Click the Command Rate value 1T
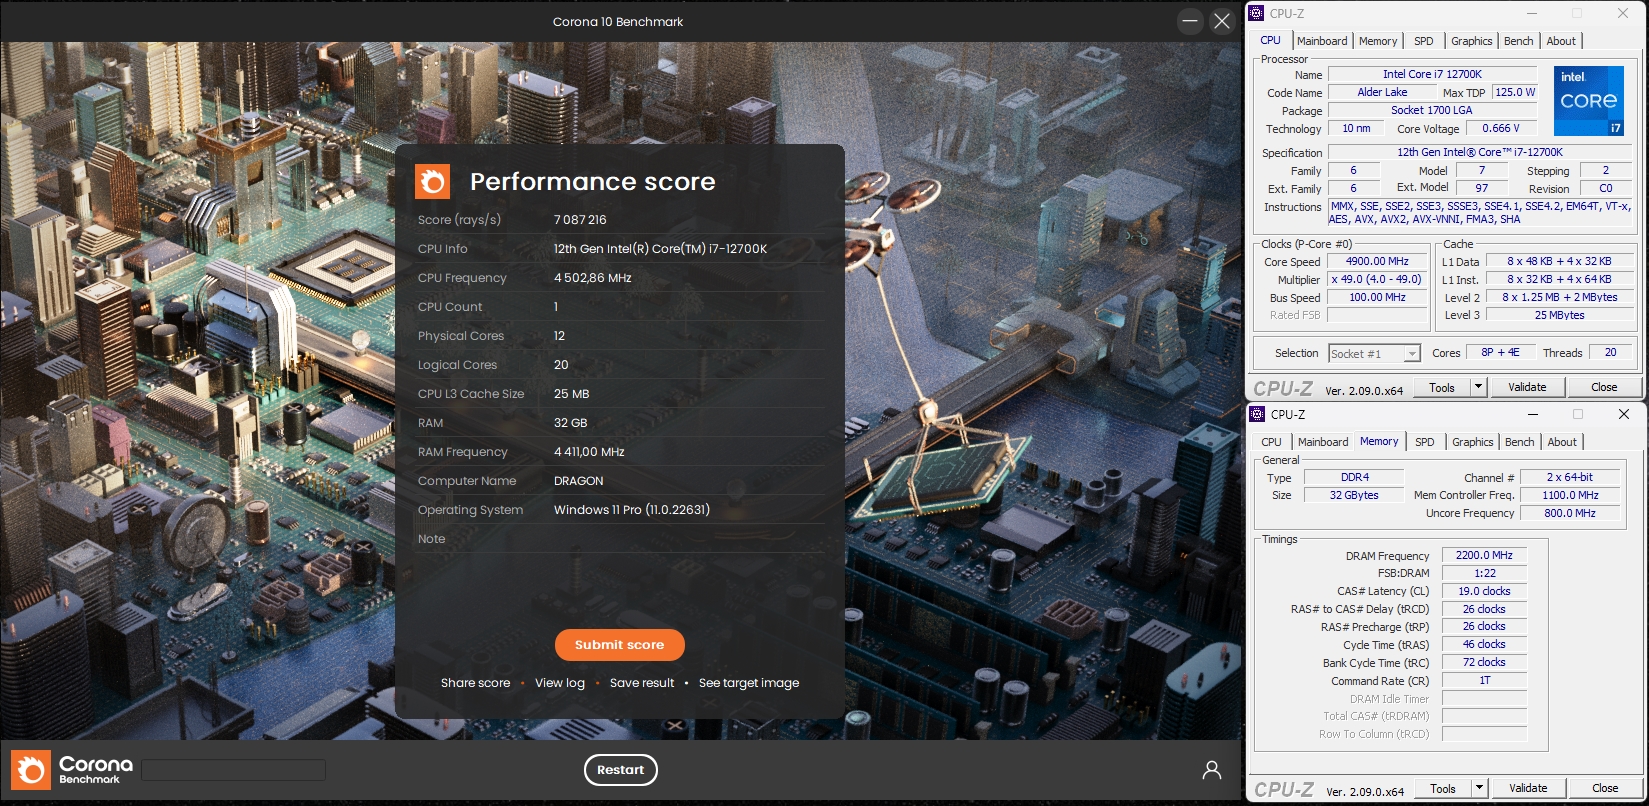This screenshot has width=1649, height=806. [x=1484, y=681]
